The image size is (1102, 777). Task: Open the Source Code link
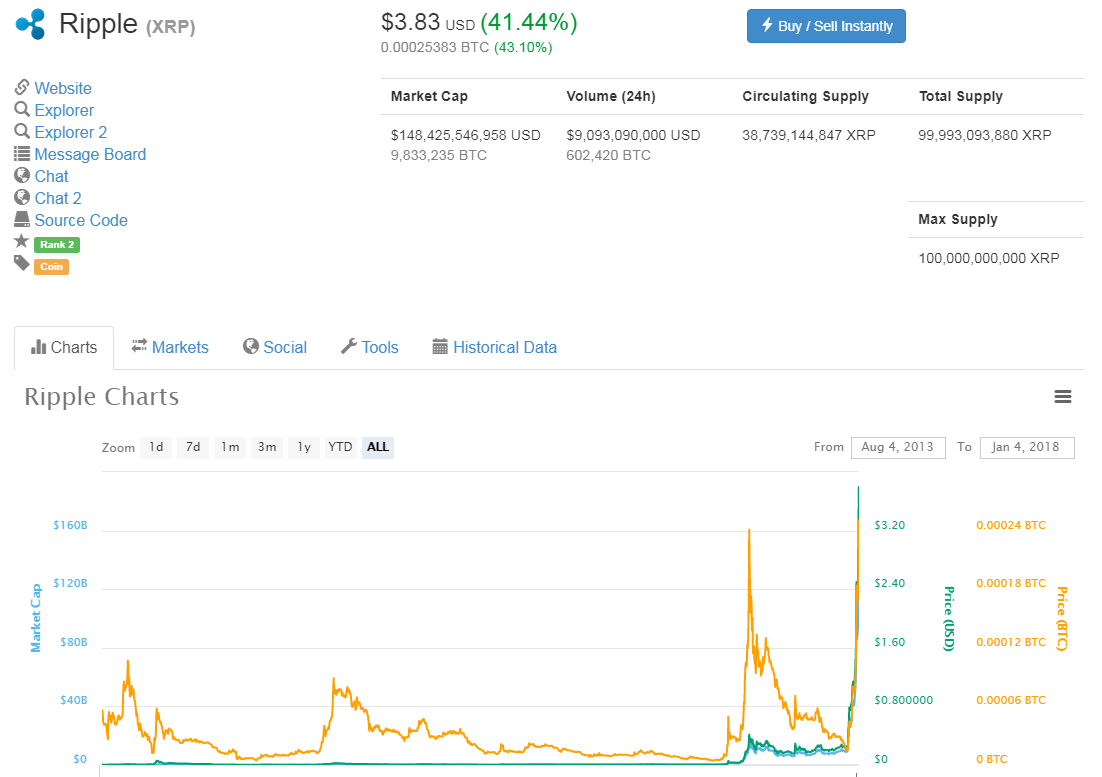coord(81,220)
